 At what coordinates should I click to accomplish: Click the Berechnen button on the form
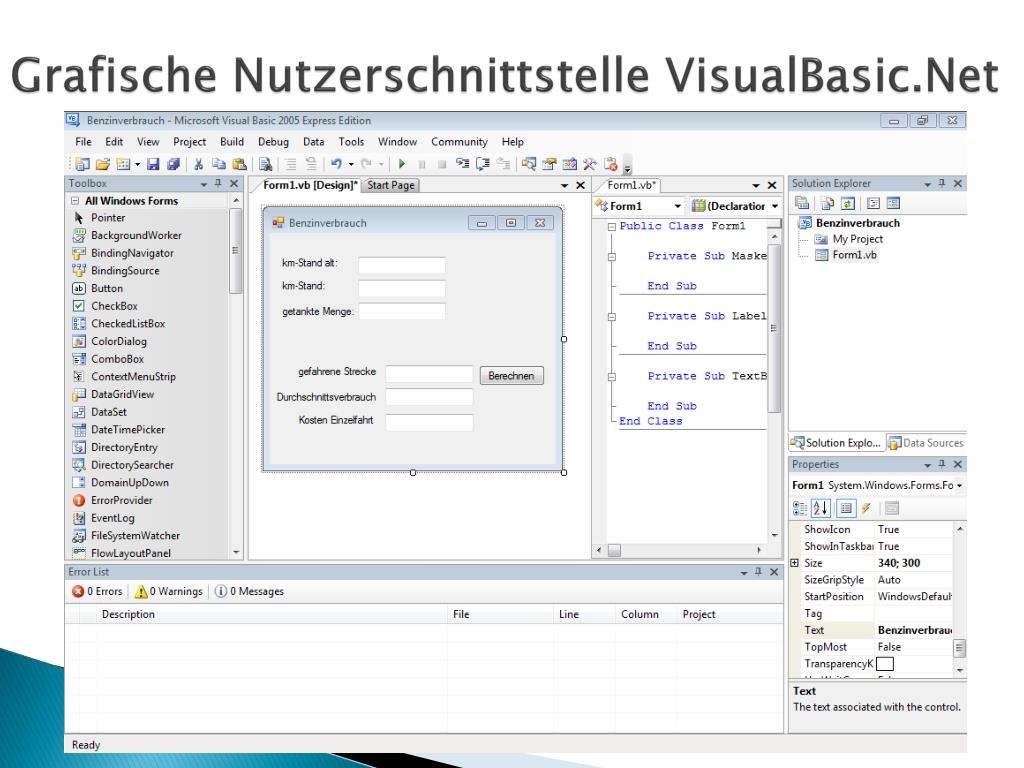click(511, 376)
